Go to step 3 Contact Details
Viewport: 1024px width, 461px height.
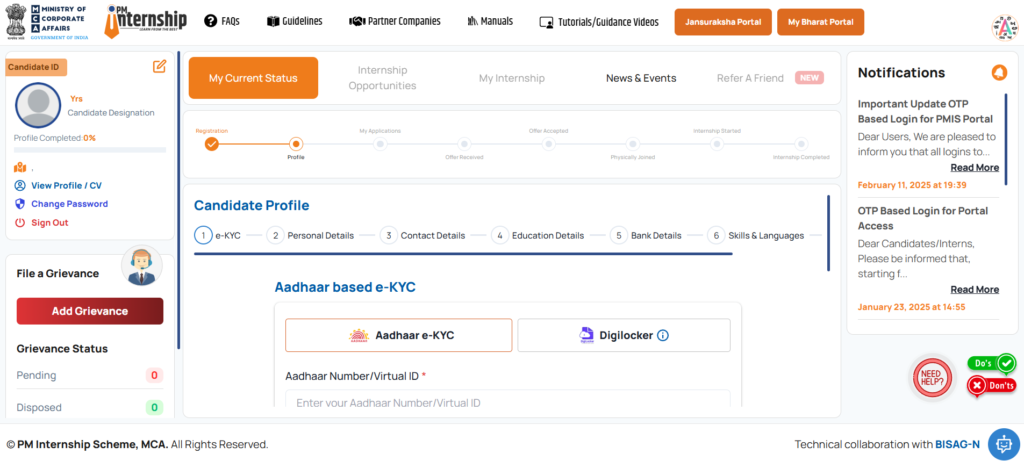pyautogui.click(x=423, y=235)
